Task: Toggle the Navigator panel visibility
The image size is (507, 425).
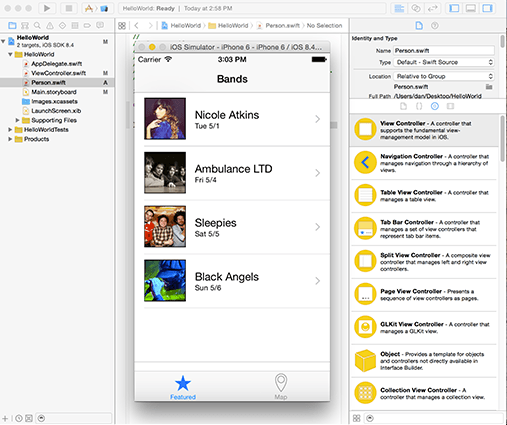Action: [x=454, y=8]
